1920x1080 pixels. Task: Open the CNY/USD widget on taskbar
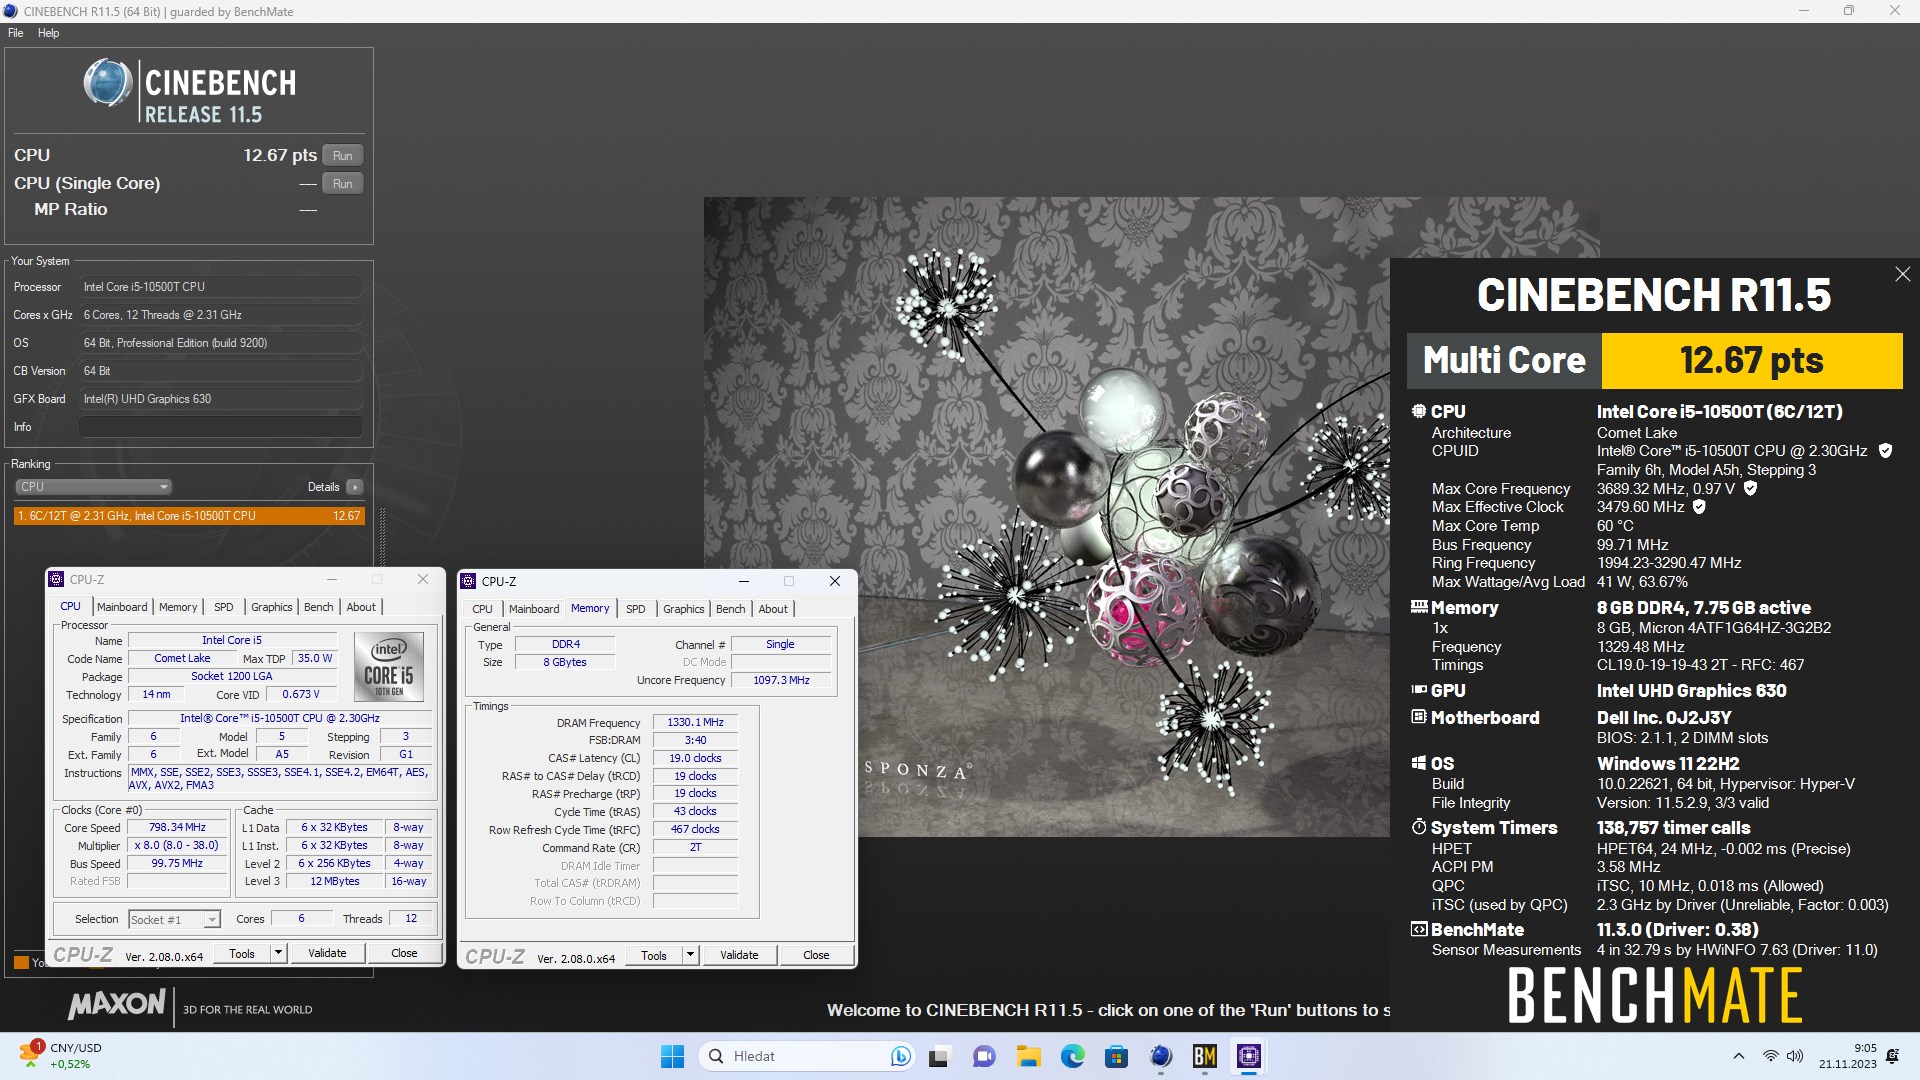(62, 1056)
